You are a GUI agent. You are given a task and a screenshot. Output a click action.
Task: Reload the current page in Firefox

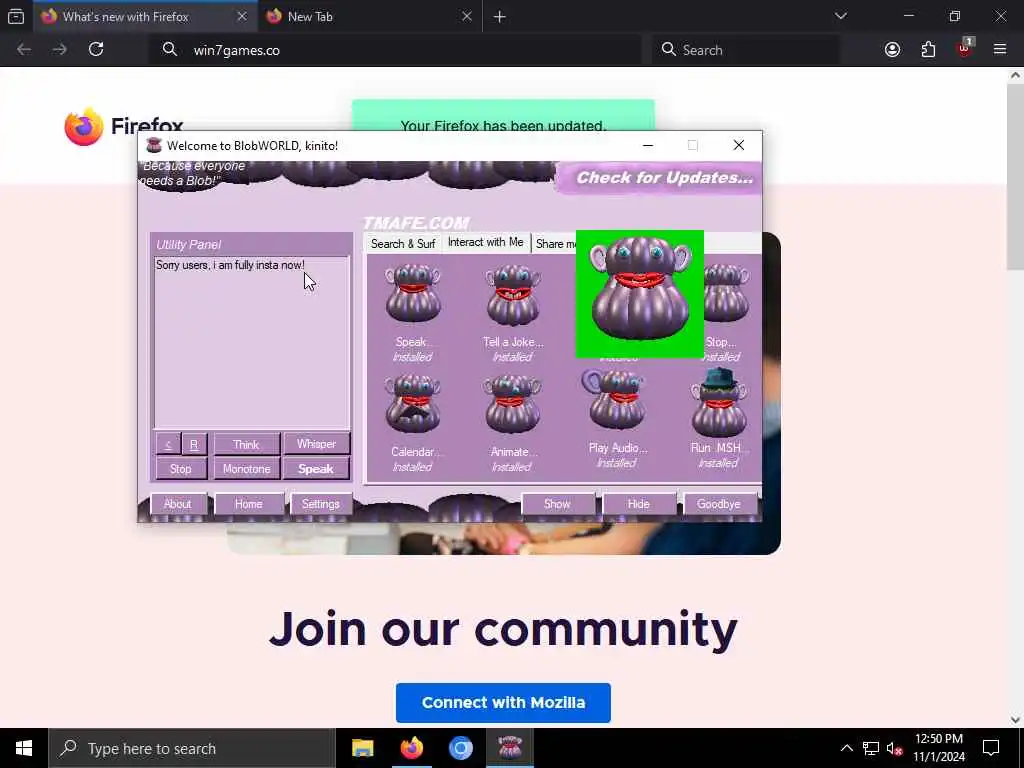96,50
